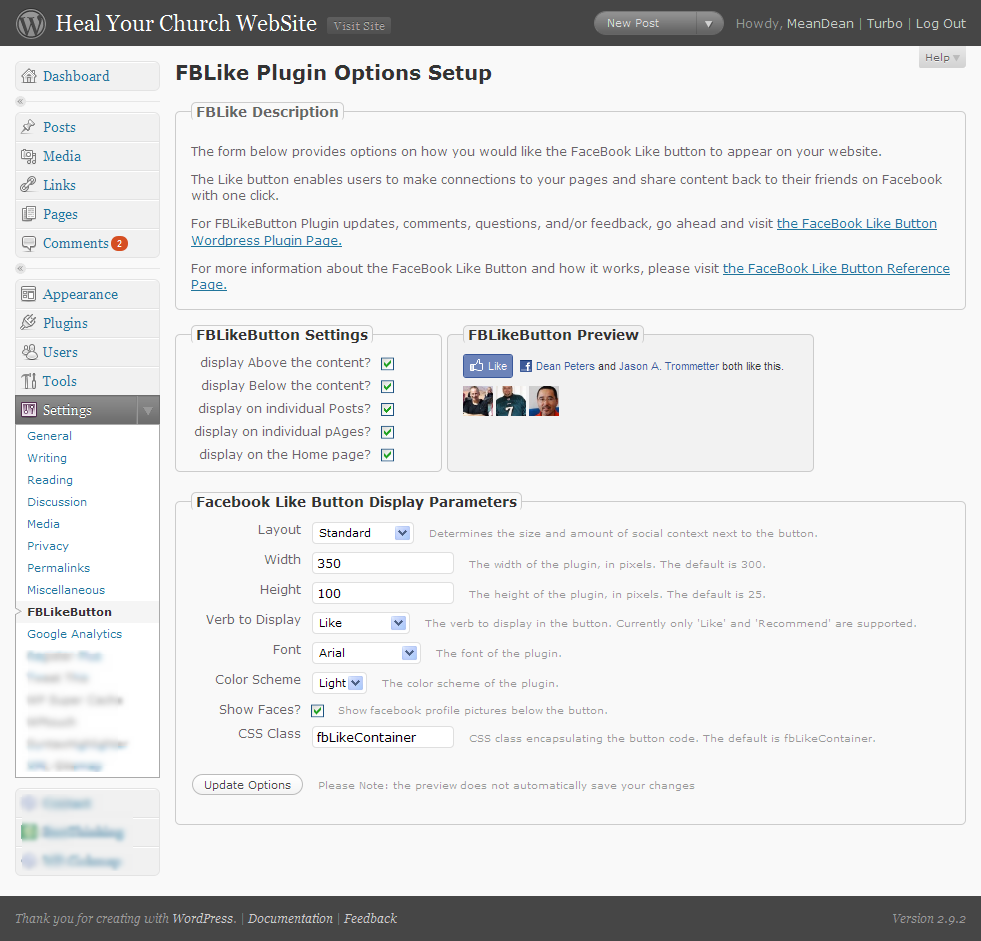Click the Update Options button
The image size is (981, 941).
click(247, 785)
